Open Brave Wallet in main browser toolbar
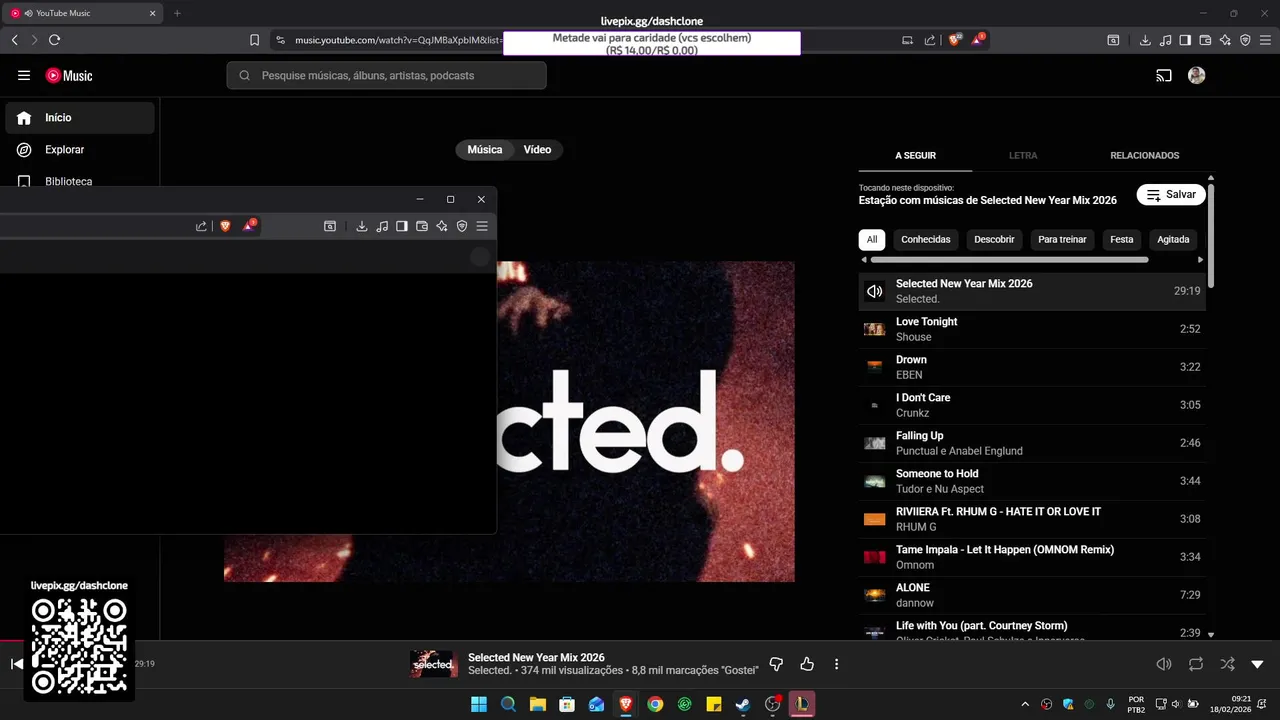This screenshot has width=1280, height=720. [x=1205, y=40]
